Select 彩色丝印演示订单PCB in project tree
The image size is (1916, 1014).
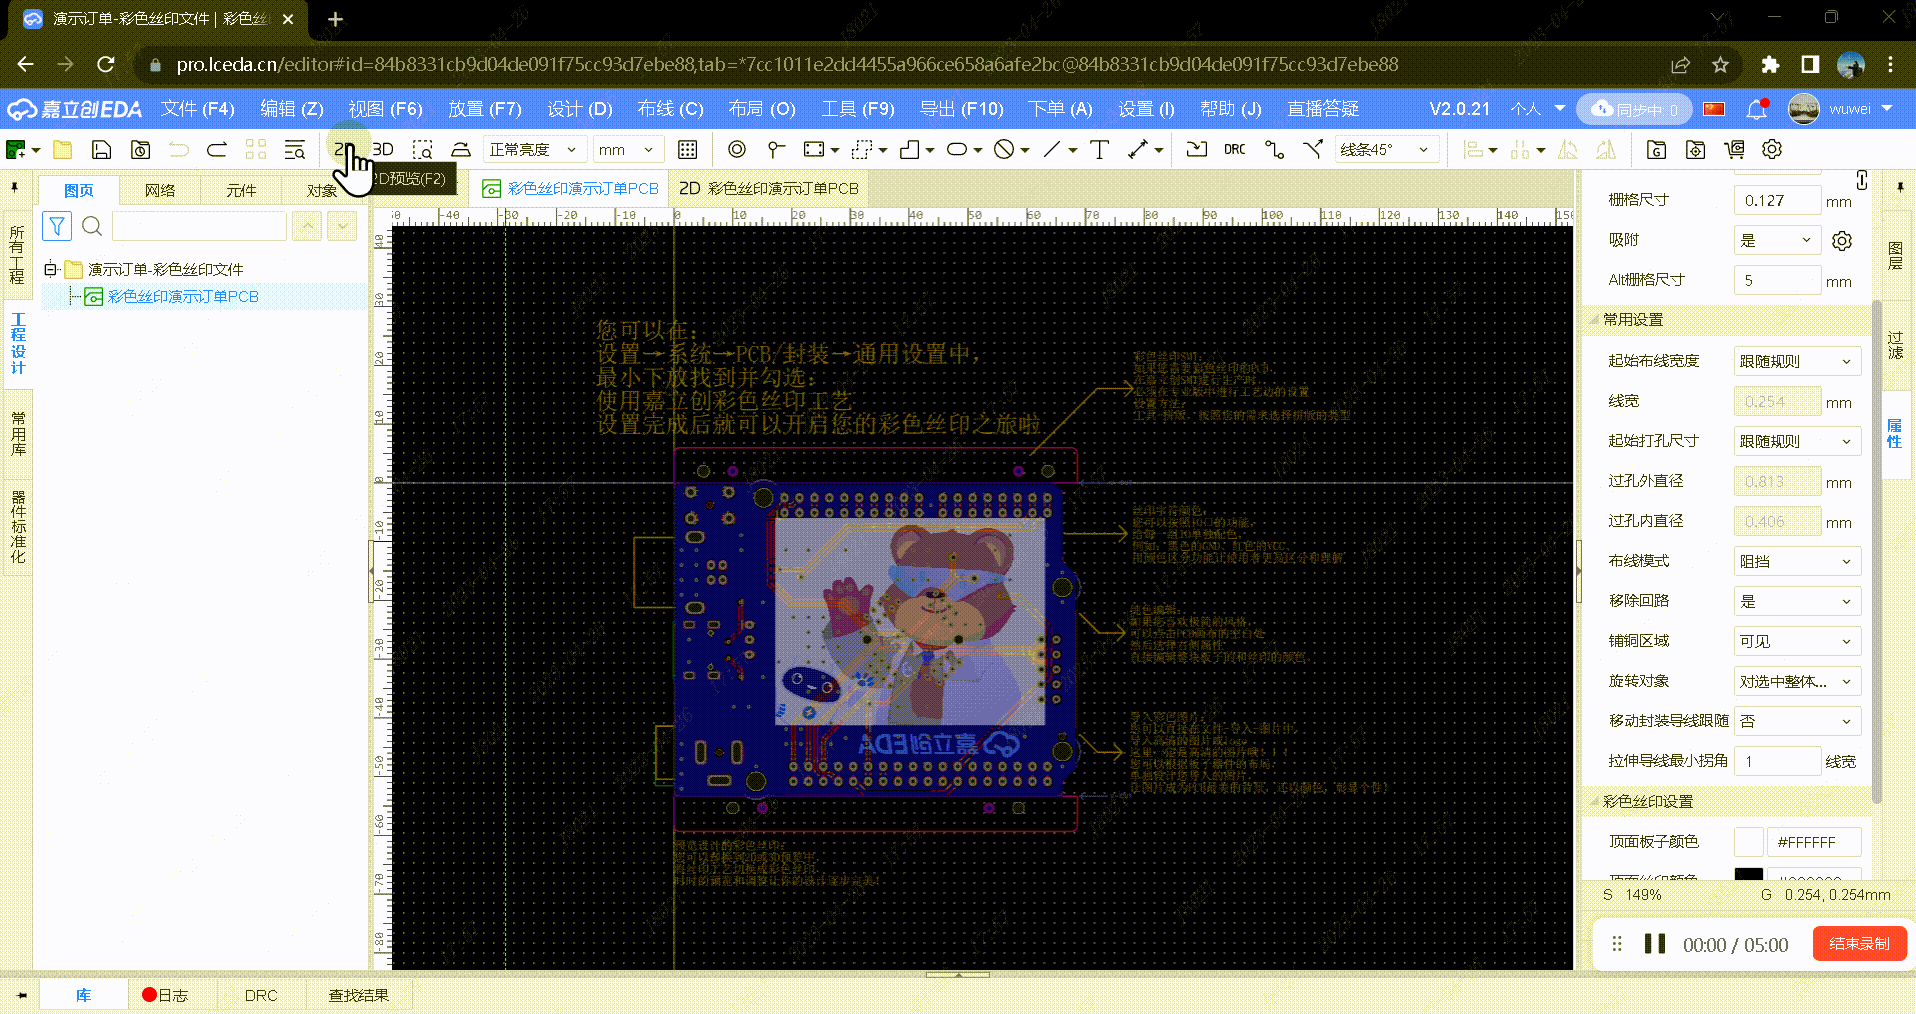(183, 296)
